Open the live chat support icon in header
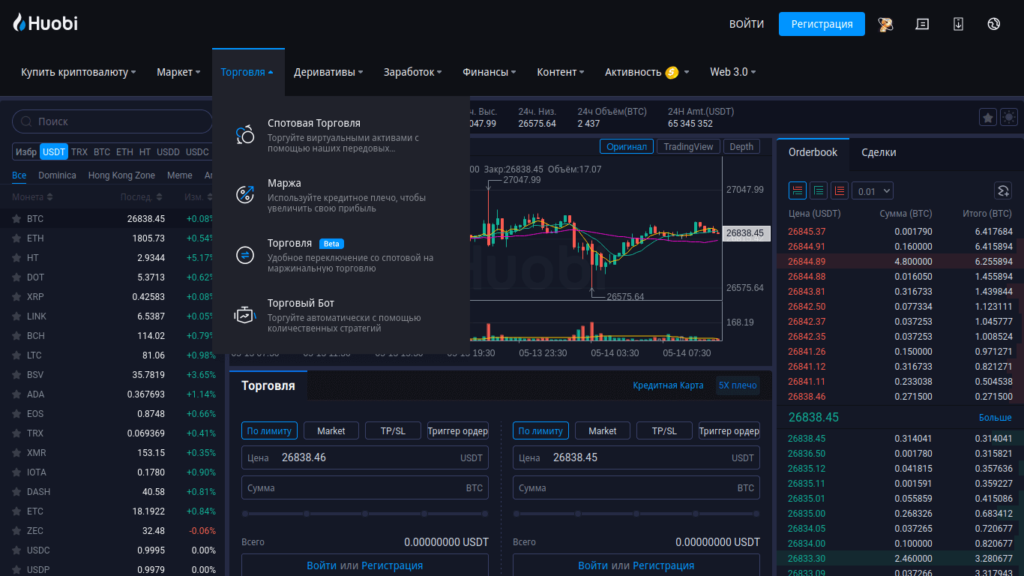The image size is (1024, 576). [922, 23]
